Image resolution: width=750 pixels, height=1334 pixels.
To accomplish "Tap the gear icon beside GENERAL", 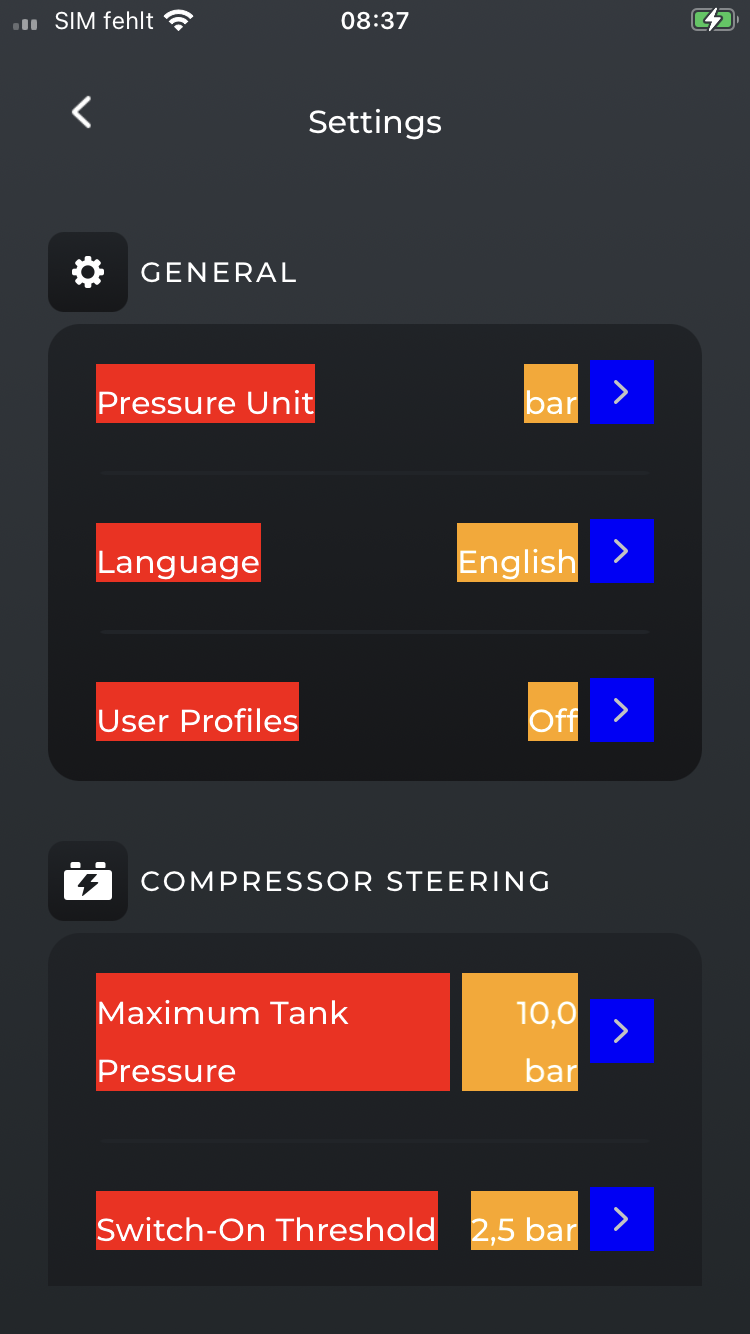I will [88, 271].
